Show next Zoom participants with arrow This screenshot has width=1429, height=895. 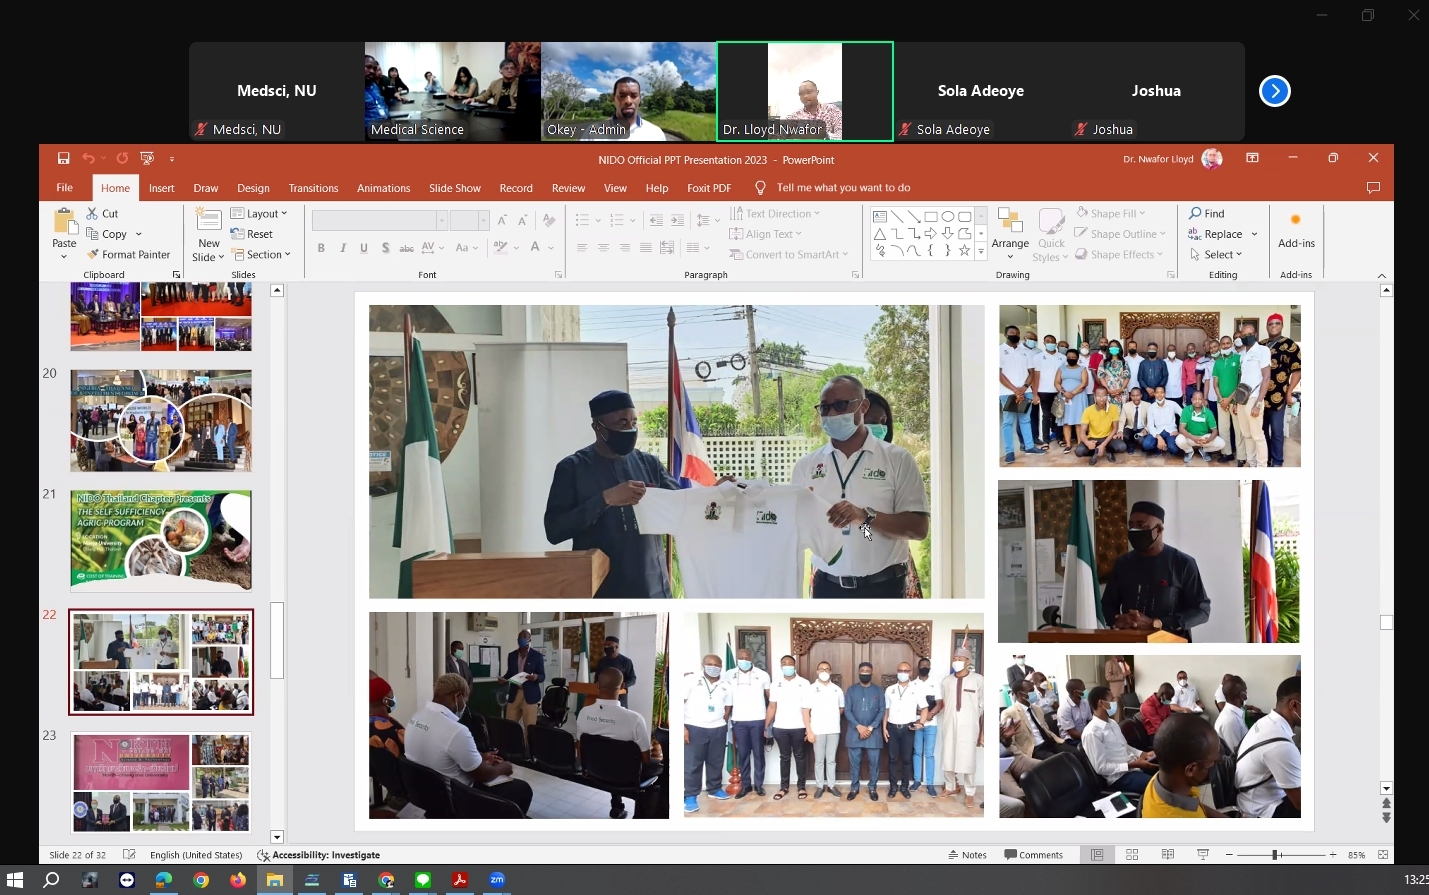pyautogui.click(x=1274, y=91)
